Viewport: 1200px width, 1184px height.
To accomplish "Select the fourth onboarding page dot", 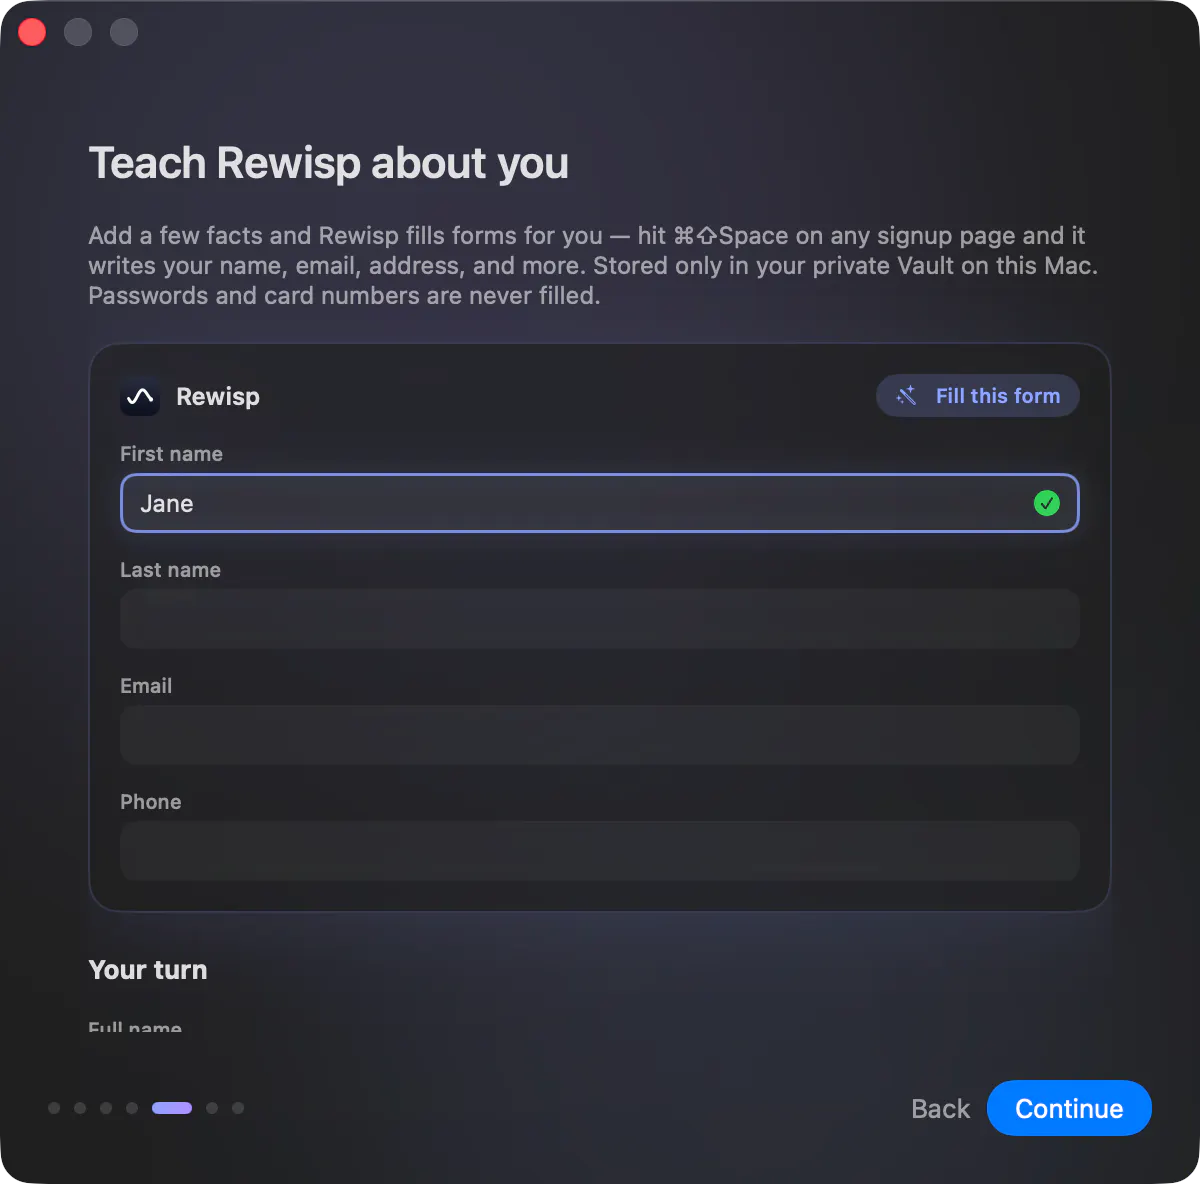I will (132, 1108).
